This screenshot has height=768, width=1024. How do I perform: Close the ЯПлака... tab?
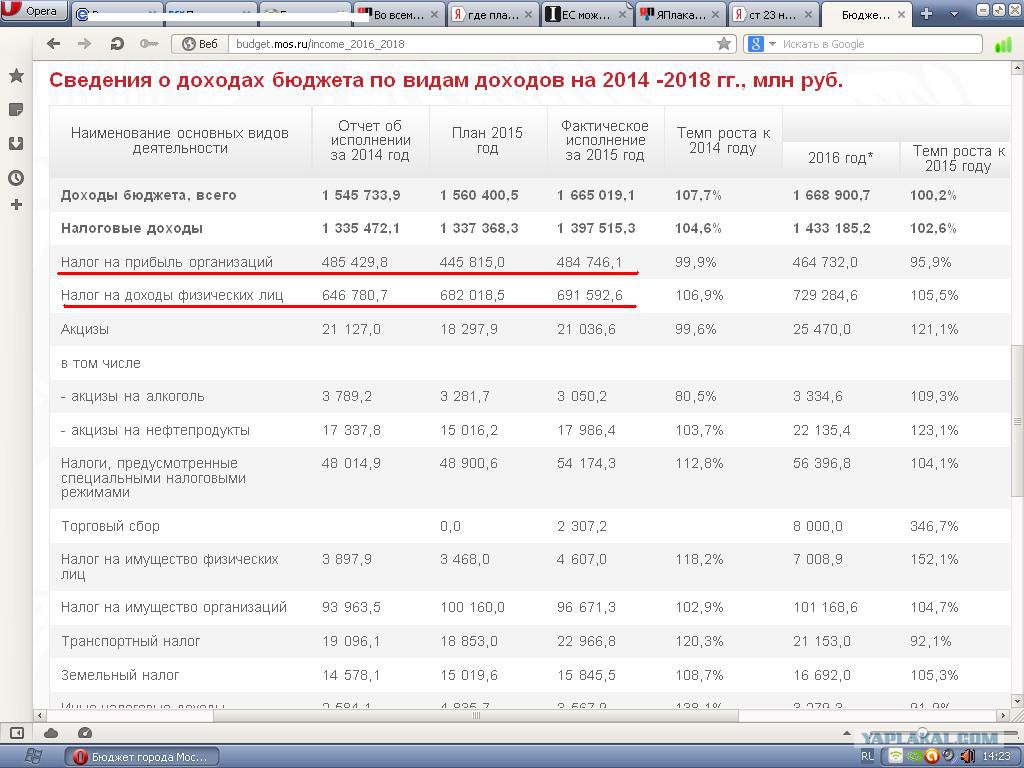715,14
